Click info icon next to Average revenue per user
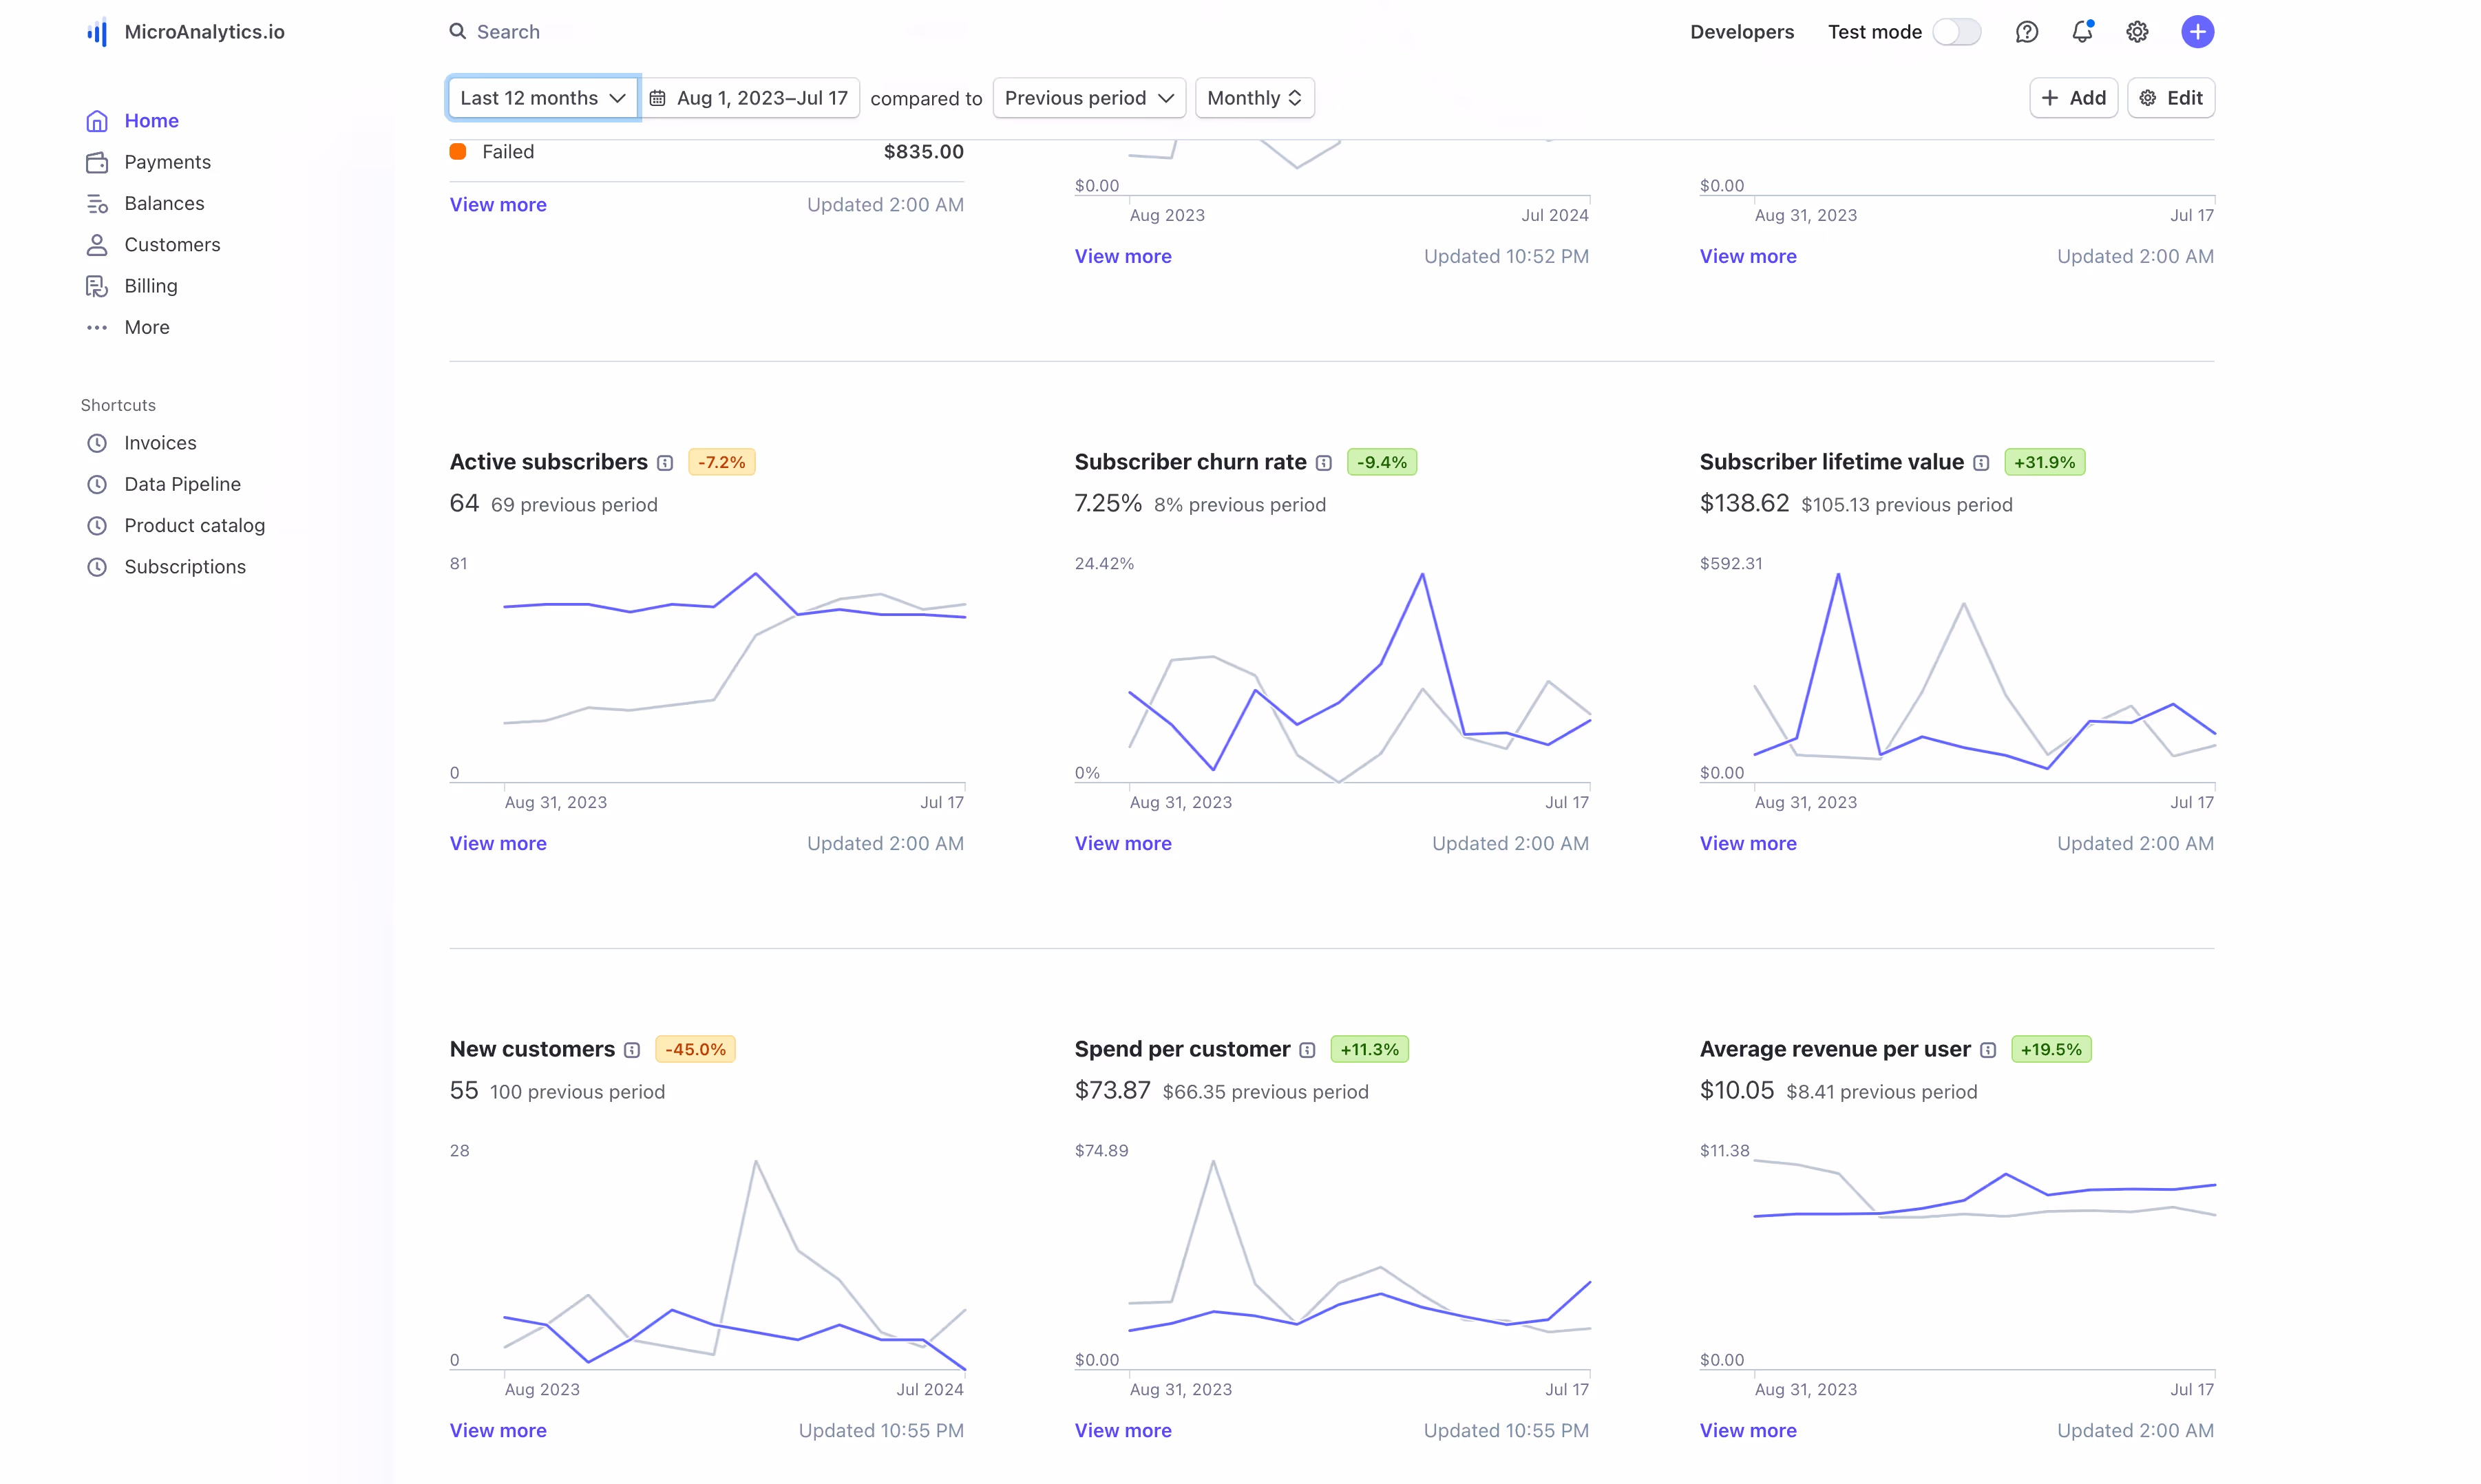2481x1484 pixels. pos(1987,1050)
